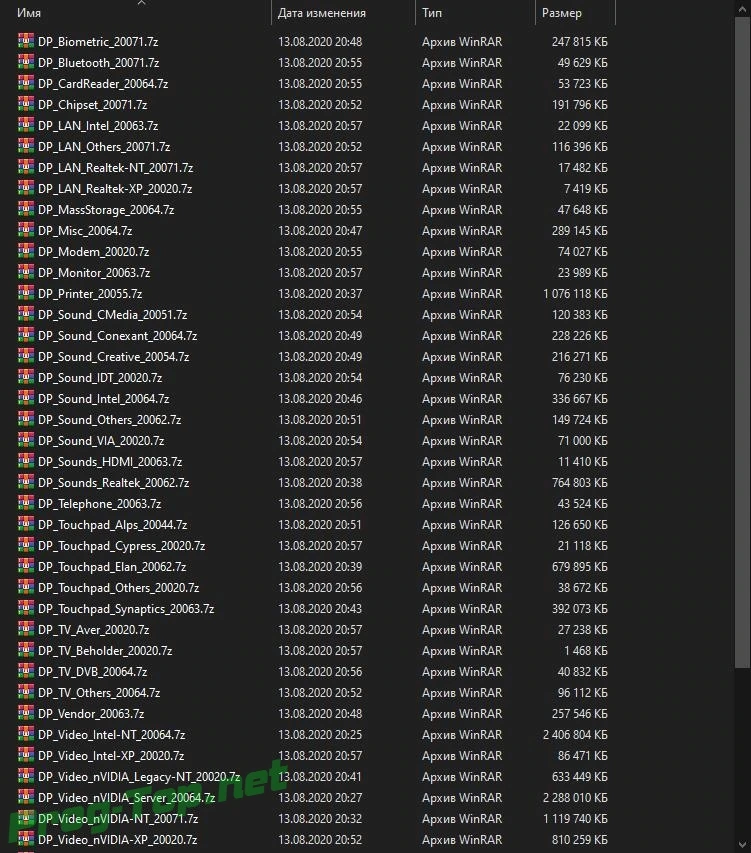Click size value 2 406 804 КБ
751x853 pixels.
[x=575, y=734]
